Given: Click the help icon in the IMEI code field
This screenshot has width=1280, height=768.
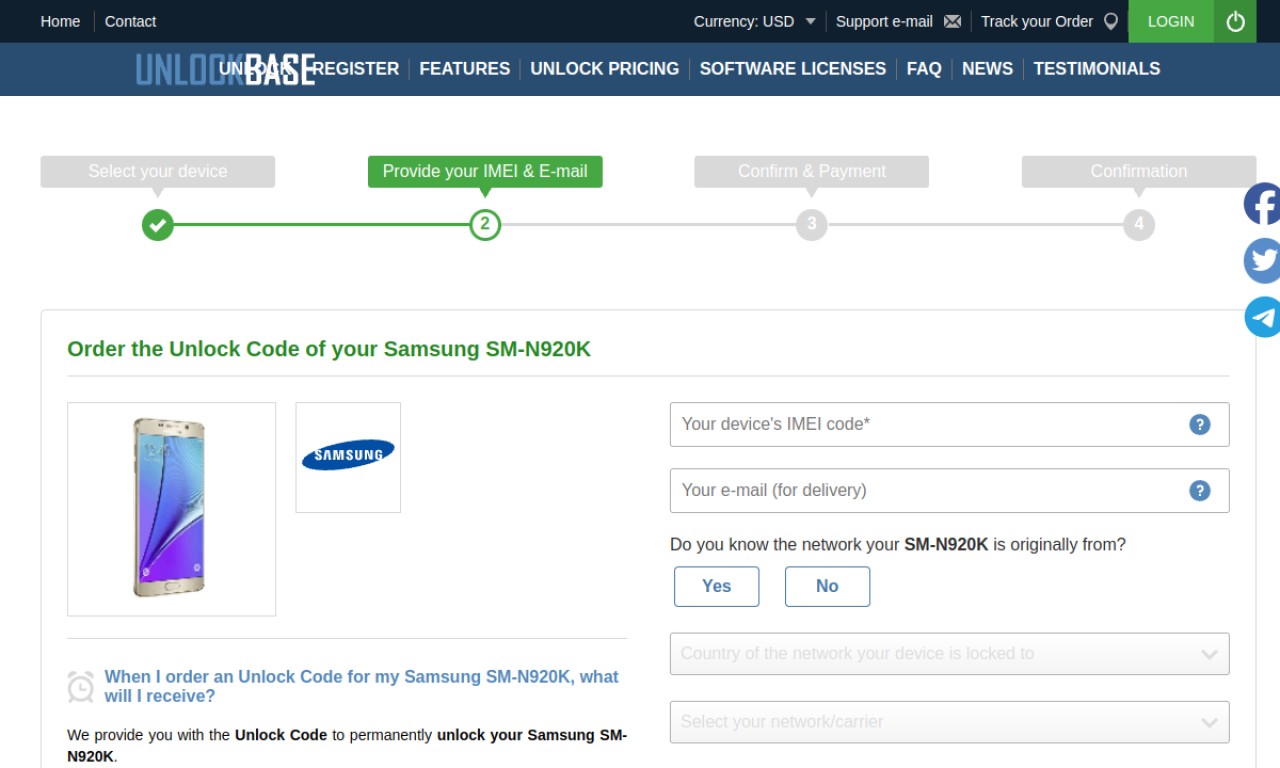Looking at the screenshot, I should pyautogui.click(x=1200, y=424).
